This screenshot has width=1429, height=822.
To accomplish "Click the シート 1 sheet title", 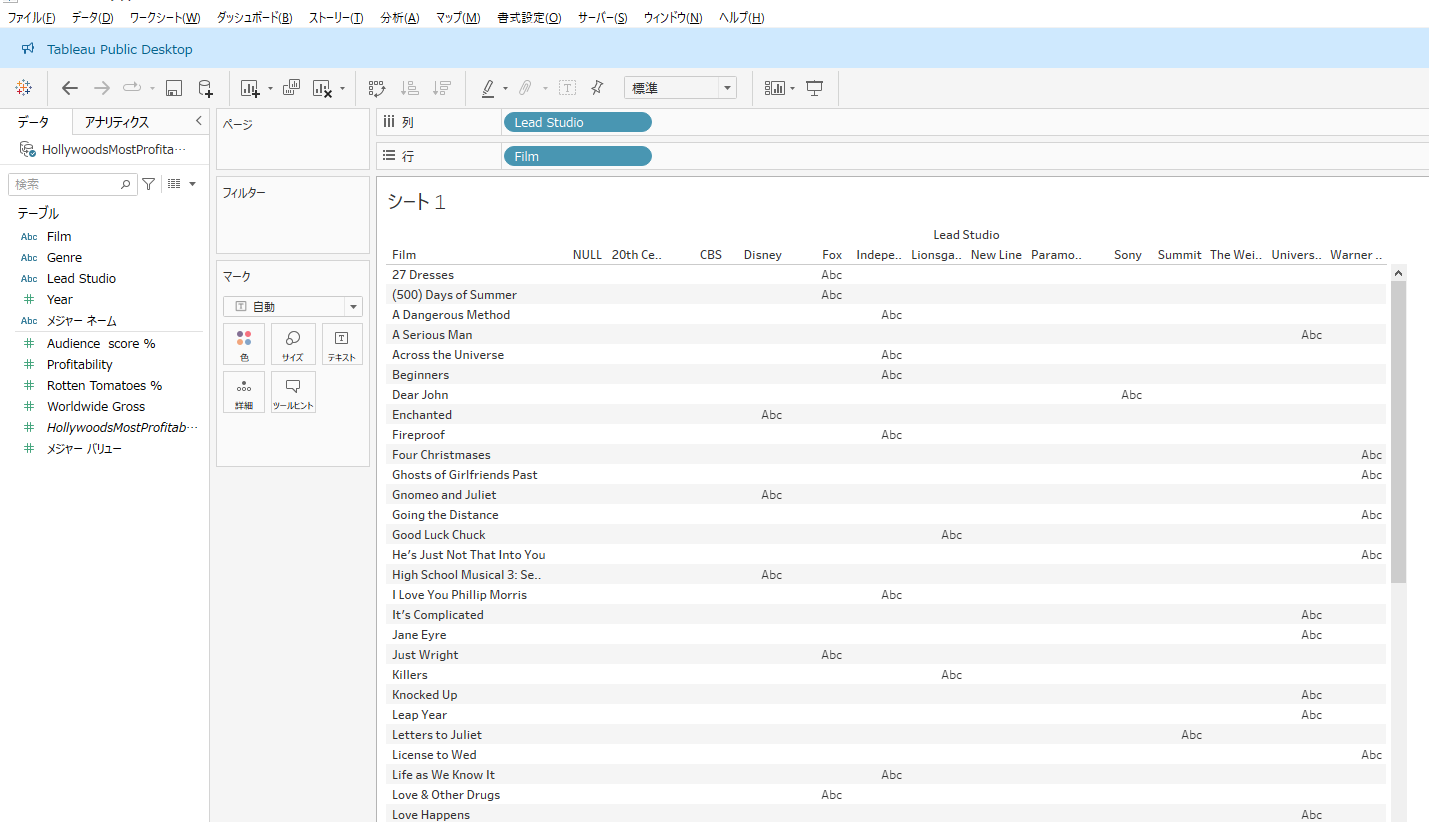I will coord(416,202).
